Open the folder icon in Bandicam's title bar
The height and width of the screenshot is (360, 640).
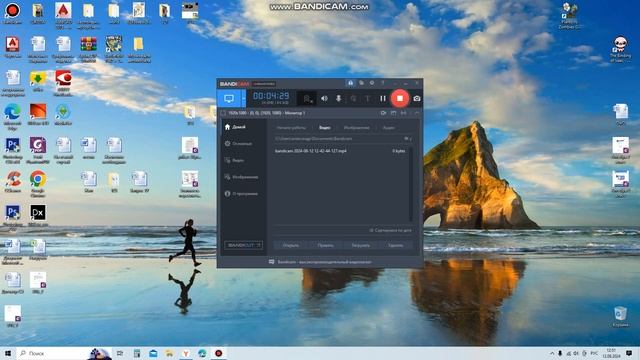click(x=361, y=83)
